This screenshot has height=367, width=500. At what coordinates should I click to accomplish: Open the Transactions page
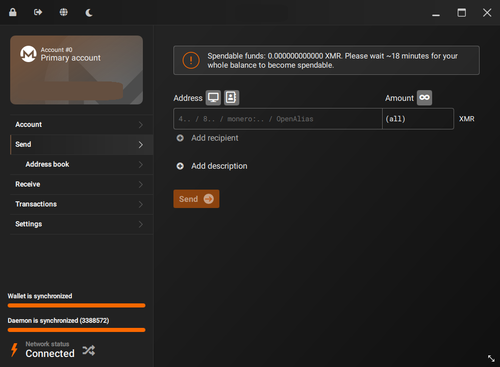(x=82, y=204)
